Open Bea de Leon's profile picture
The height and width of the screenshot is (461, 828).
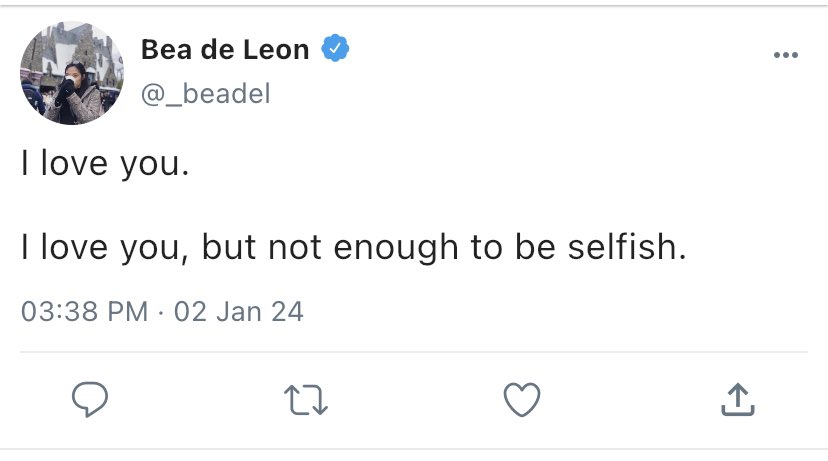(72, 73)
